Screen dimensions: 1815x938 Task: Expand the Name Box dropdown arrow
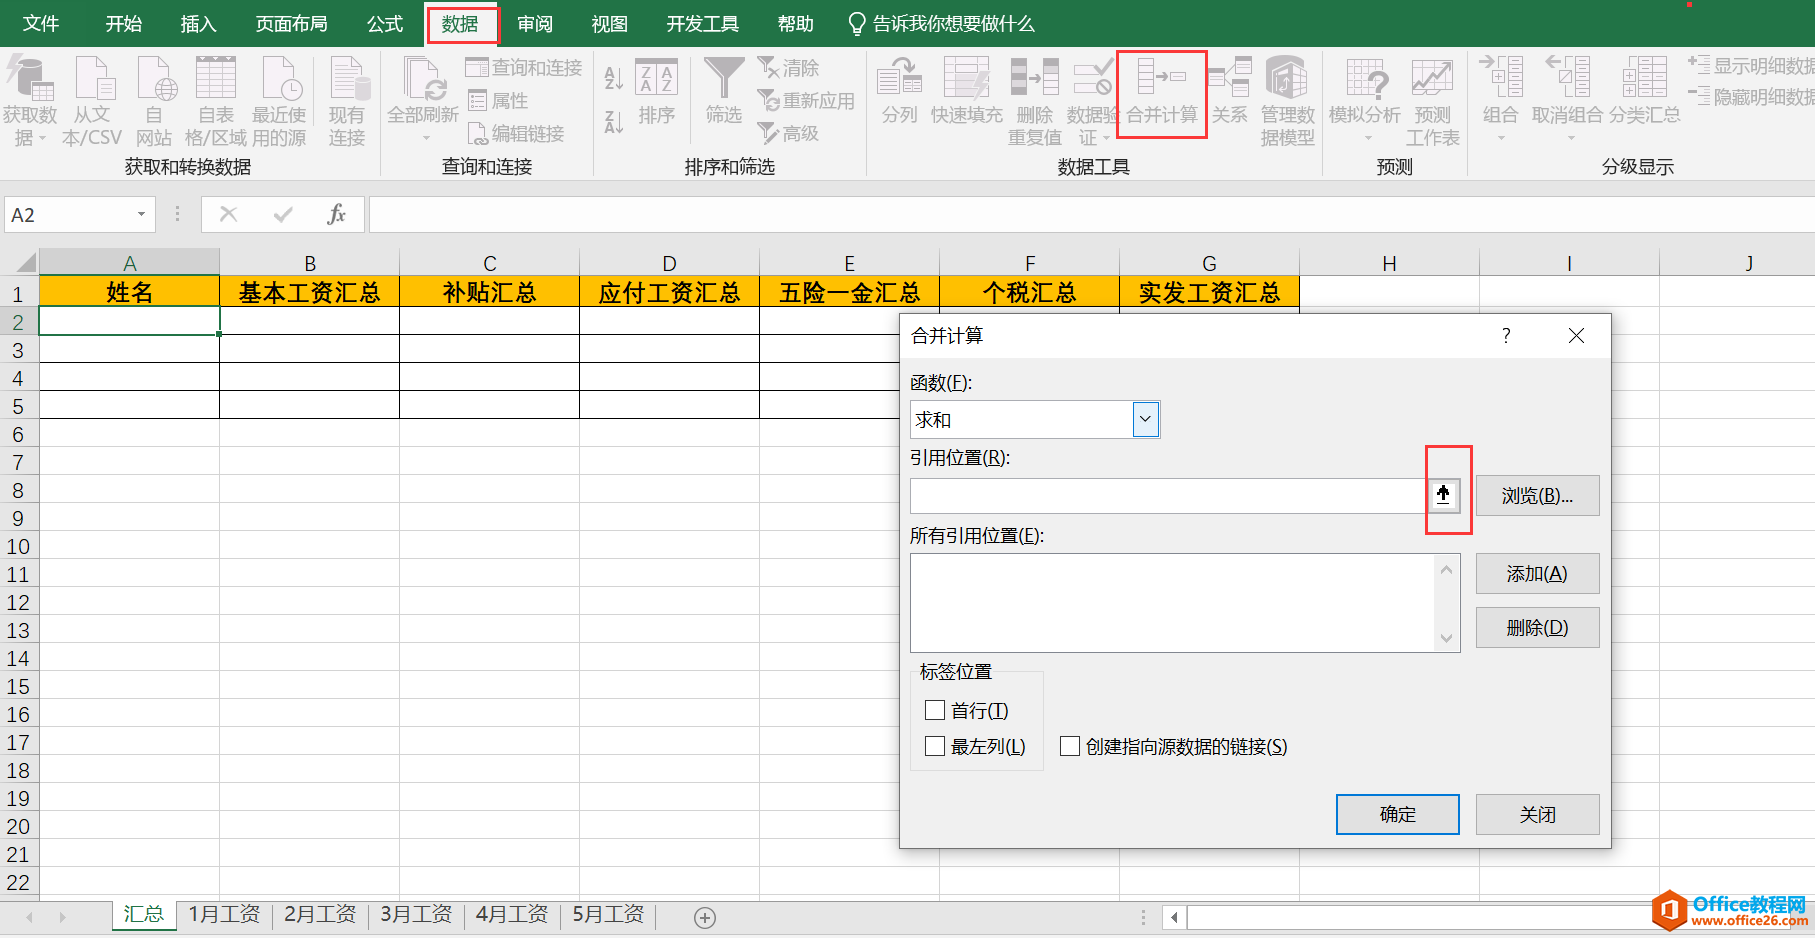[x=141, y=214]
